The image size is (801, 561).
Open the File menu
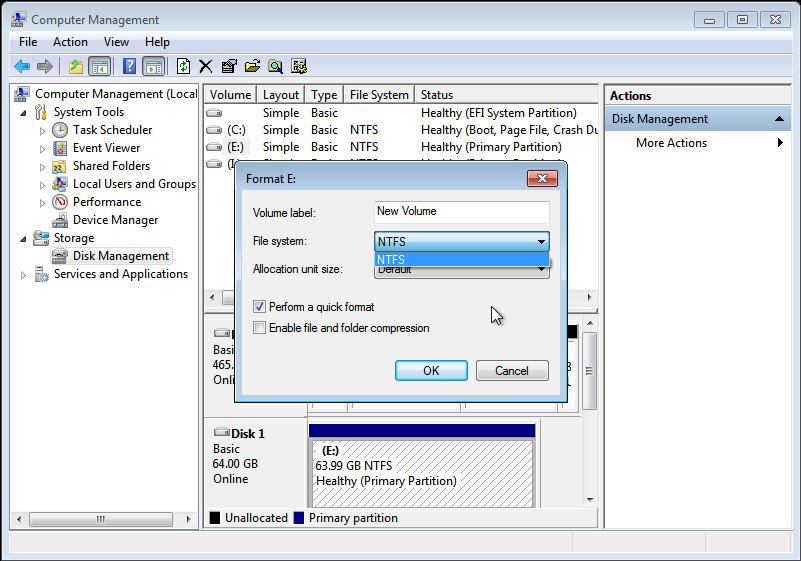(28, 42)
